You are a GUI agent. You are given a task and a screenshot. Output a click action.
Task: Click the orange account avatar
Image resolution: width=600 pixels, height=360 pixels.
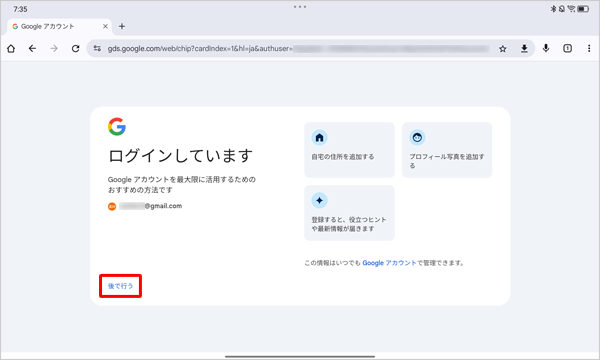coord(112,206)
